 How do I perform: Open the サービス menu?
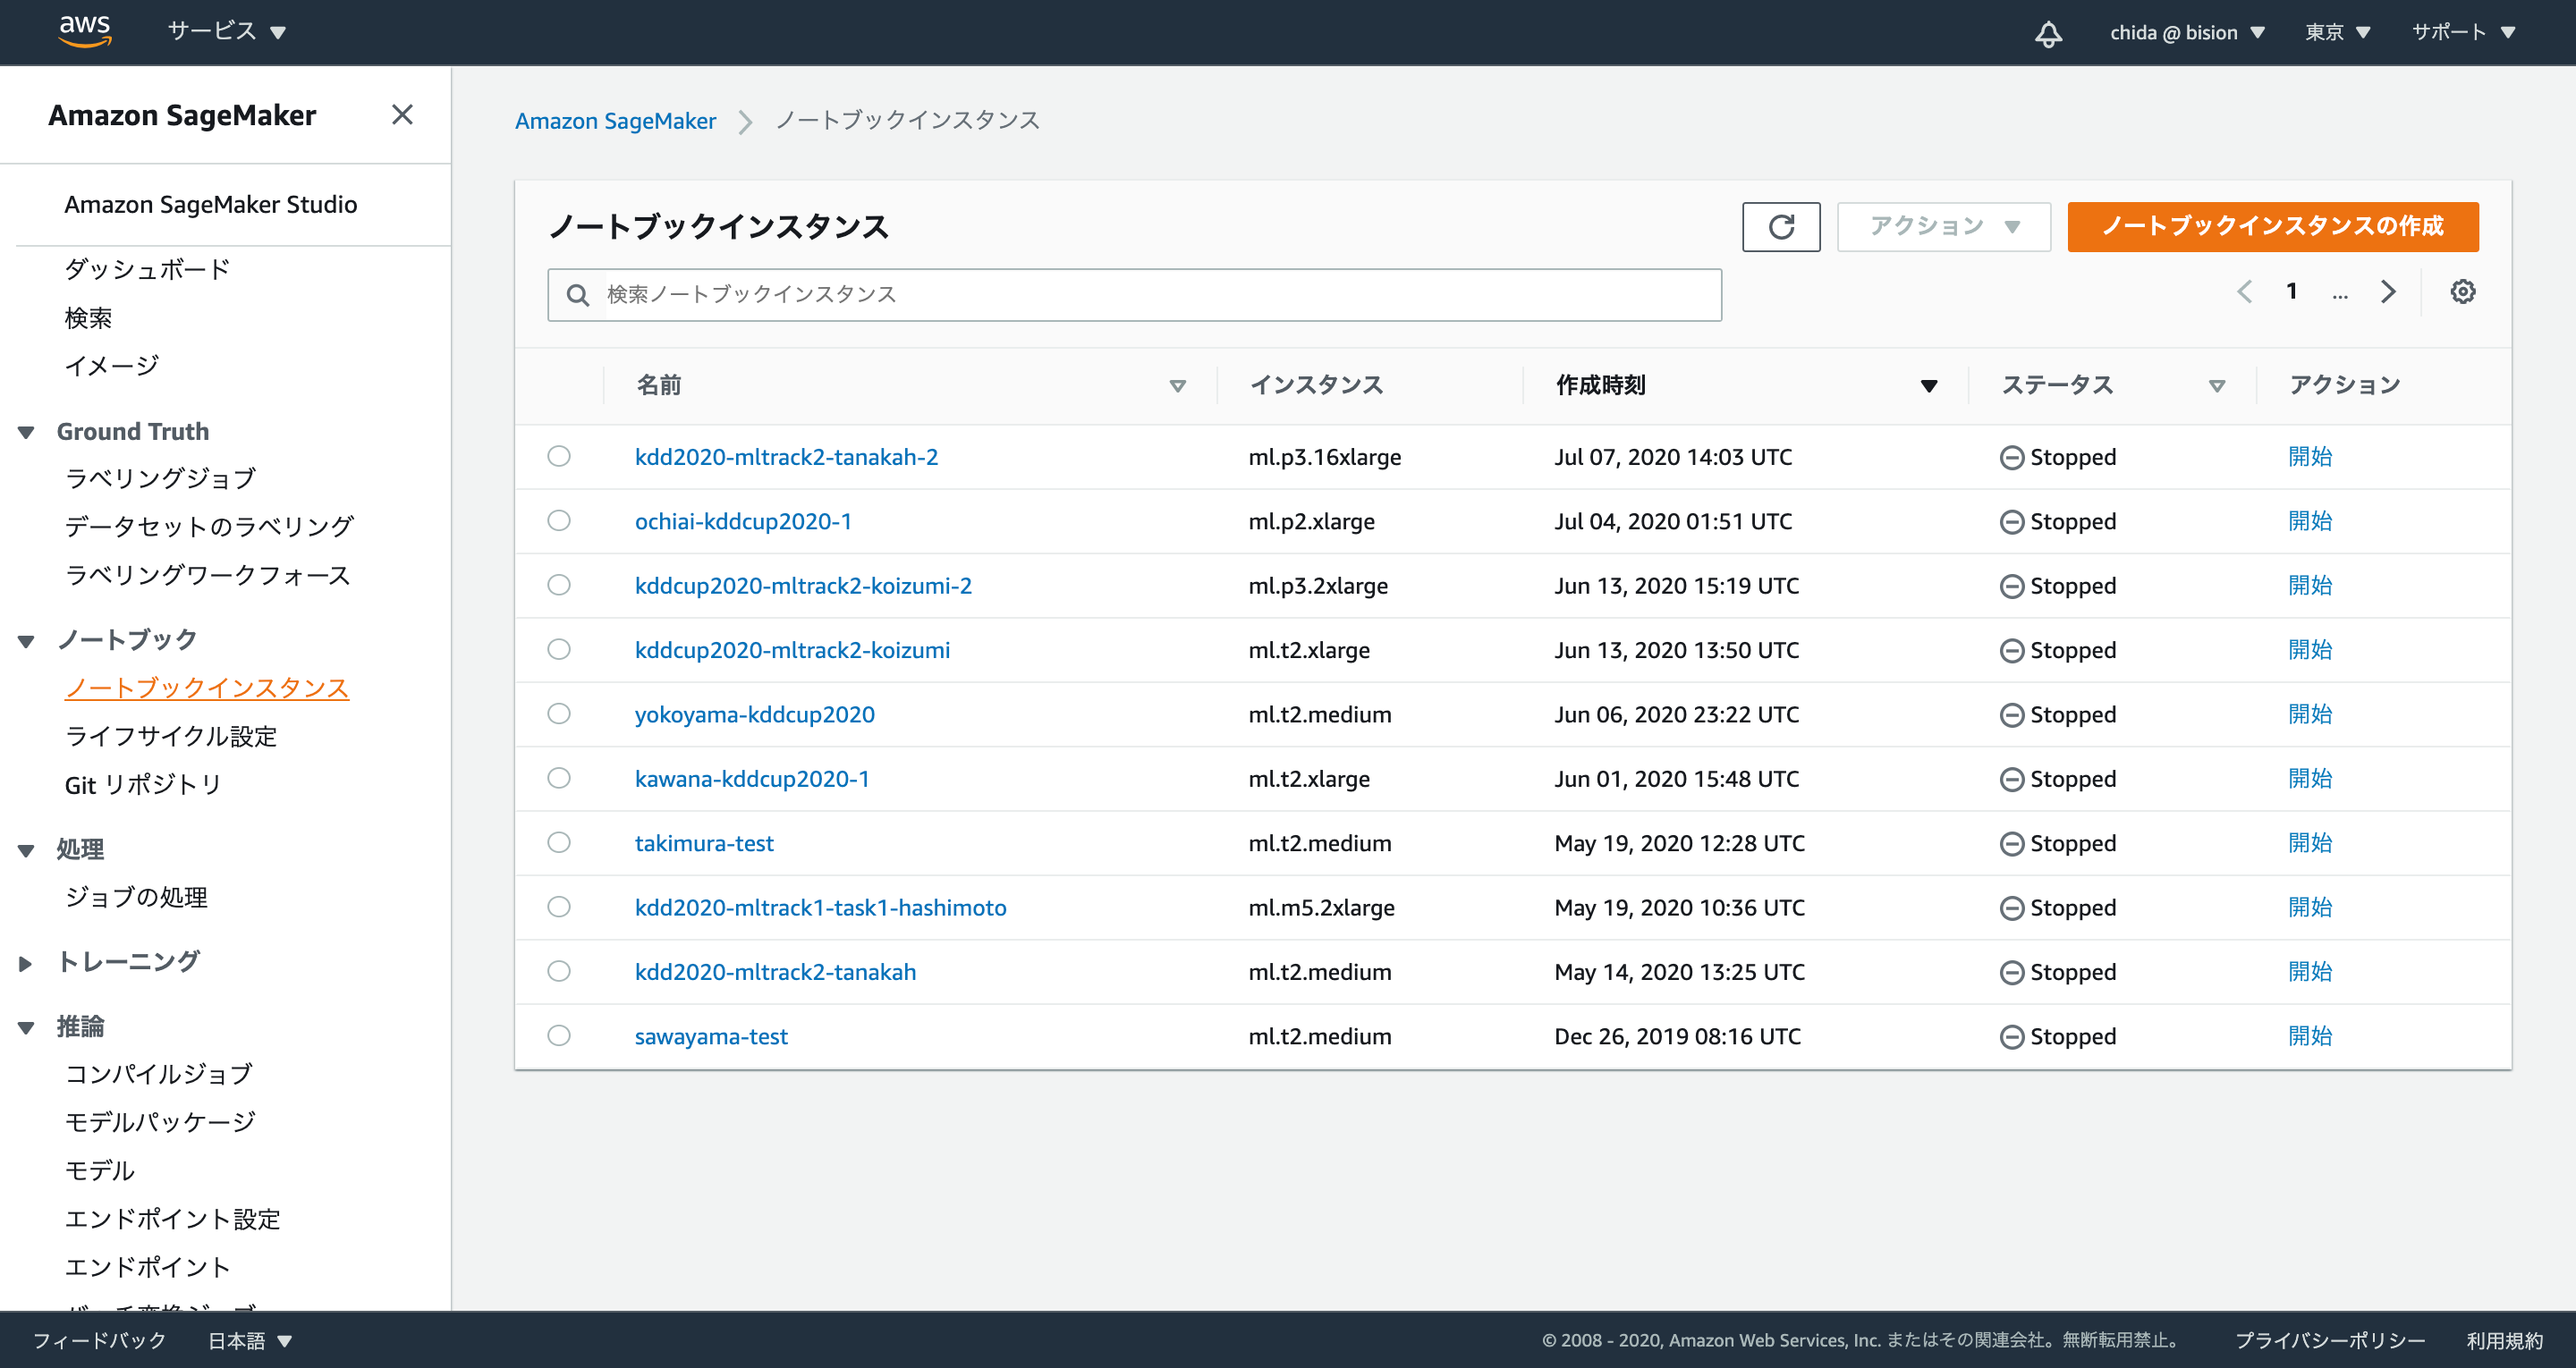(x=226, y=32)
